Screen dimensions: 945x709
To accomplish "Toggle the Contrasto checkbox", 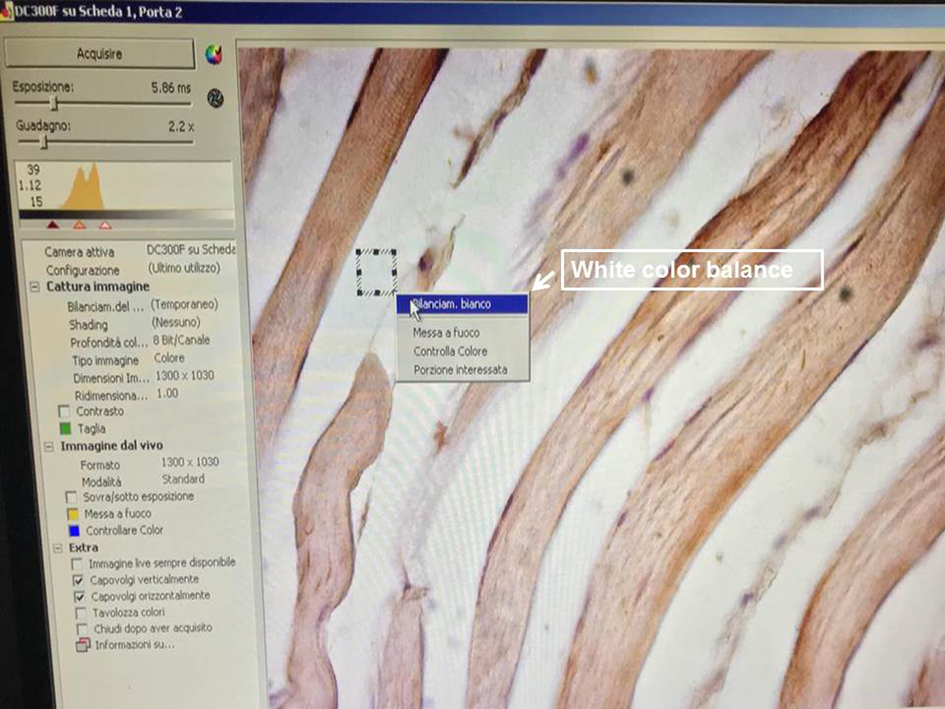I will 64,411.
